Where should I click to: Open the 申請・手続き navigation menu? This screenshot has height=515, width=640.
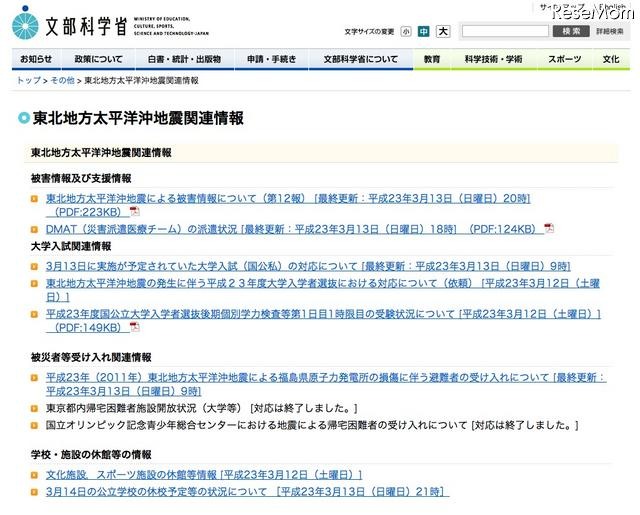pyautogui.click(x=272, y=59)
